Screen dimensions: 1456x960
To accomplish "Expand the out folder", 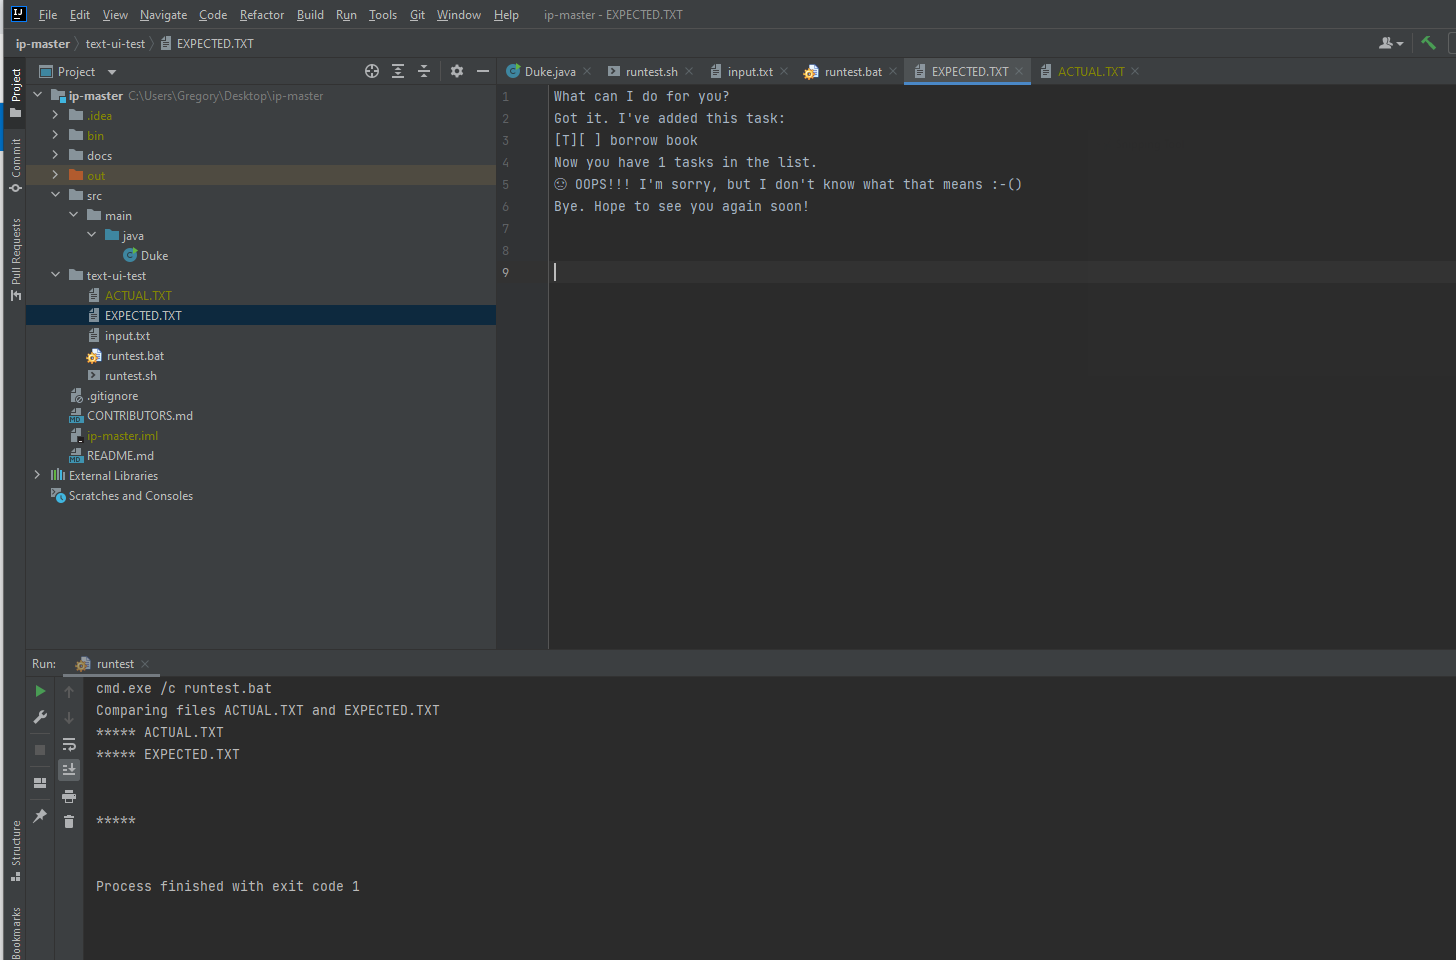I will (56, 175).
